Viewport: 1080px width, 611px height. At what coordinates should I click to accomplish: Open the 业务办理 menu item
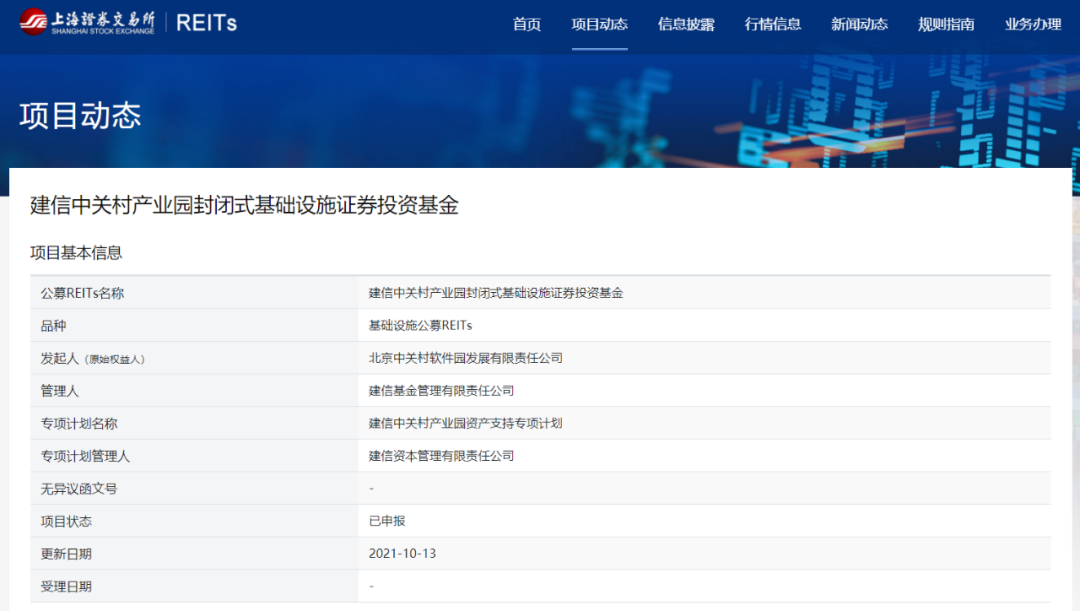(1033, 24)
